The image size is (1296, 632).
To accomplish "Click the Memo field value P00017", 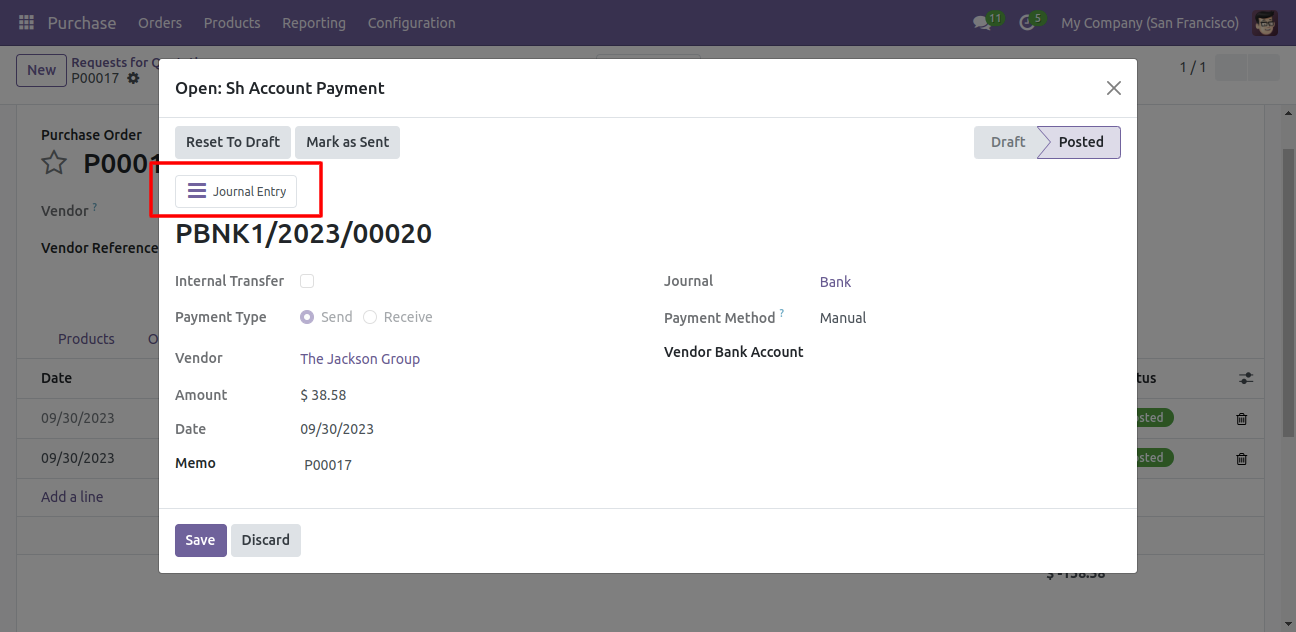I will 328,465.
